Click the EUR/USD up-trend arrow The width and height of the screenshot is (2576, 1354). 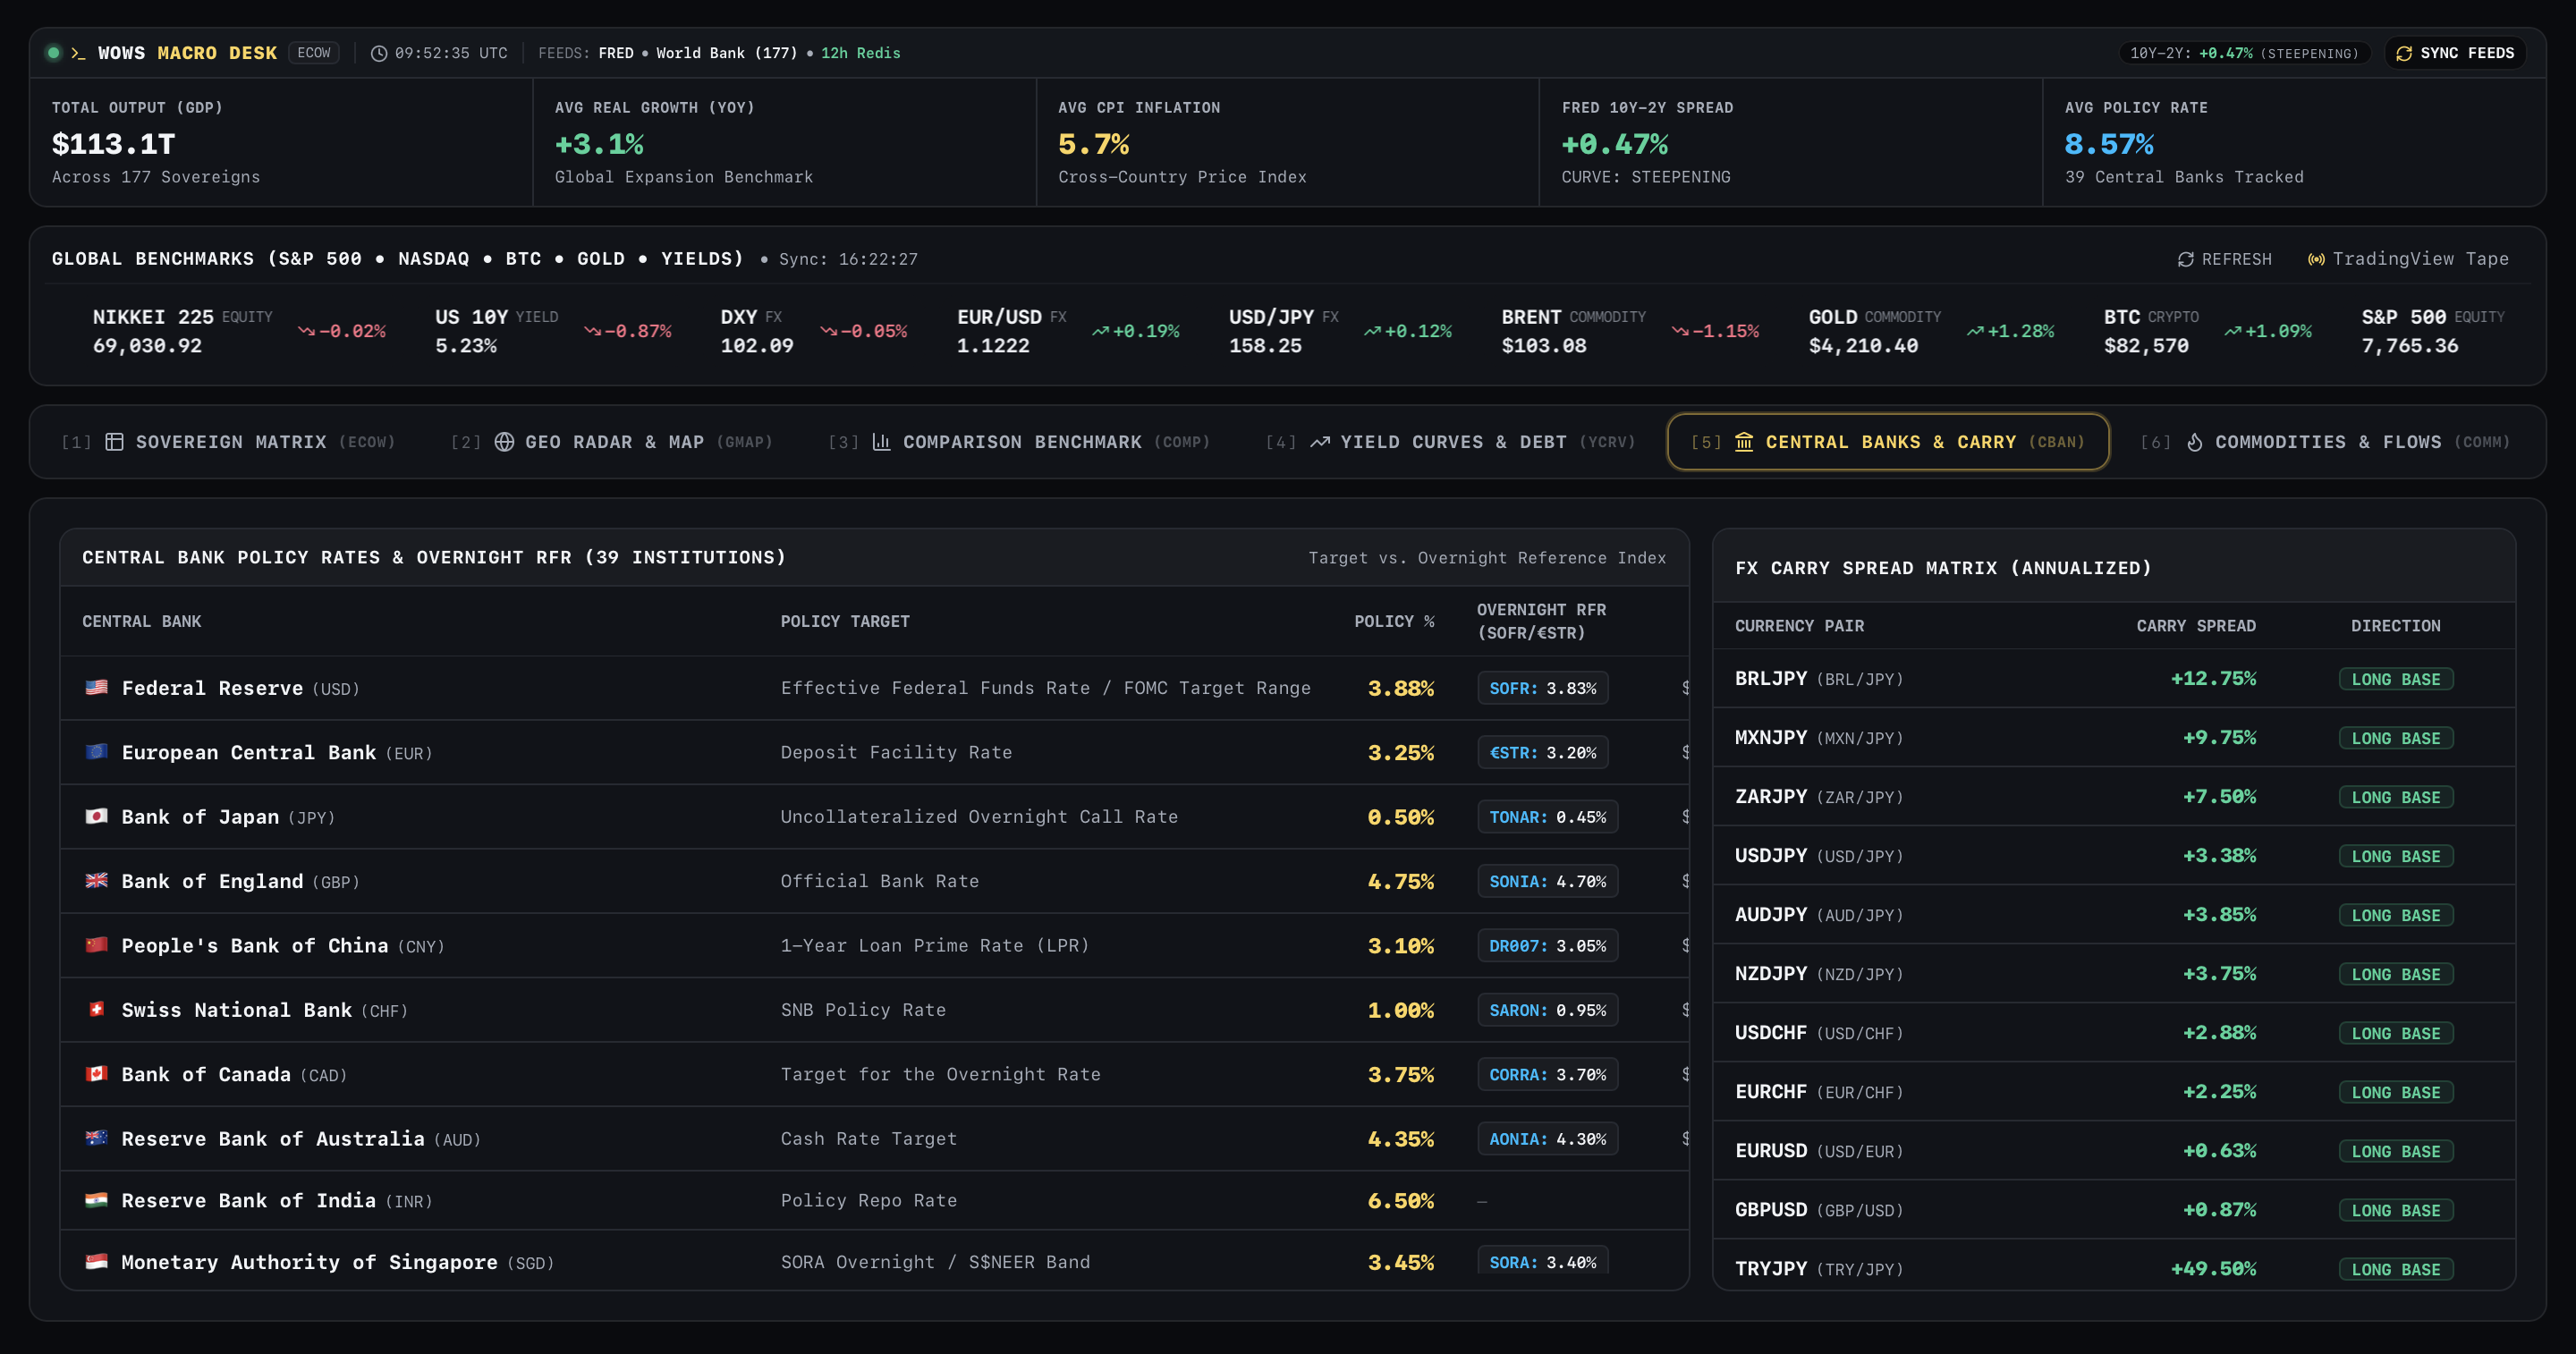point(1100,331)
